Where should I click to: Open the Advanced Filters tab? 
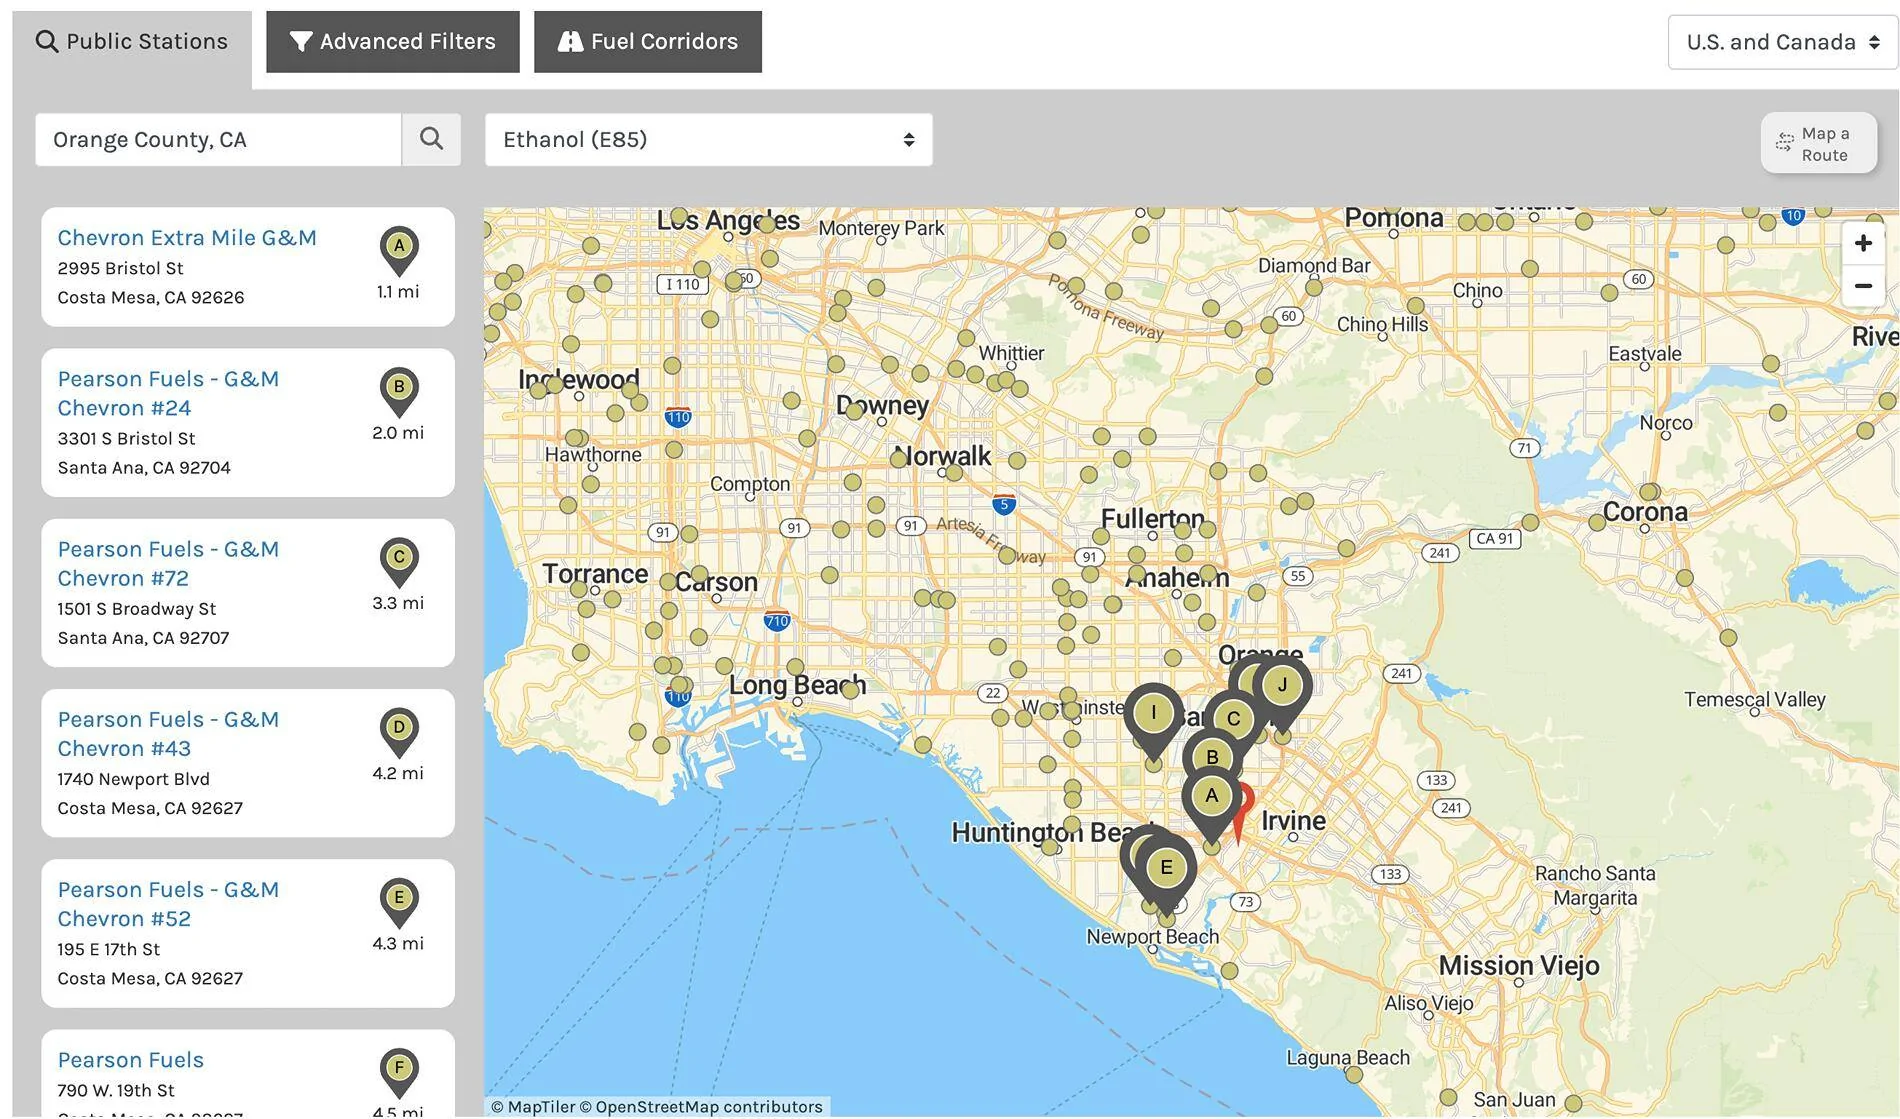(393, 42)
